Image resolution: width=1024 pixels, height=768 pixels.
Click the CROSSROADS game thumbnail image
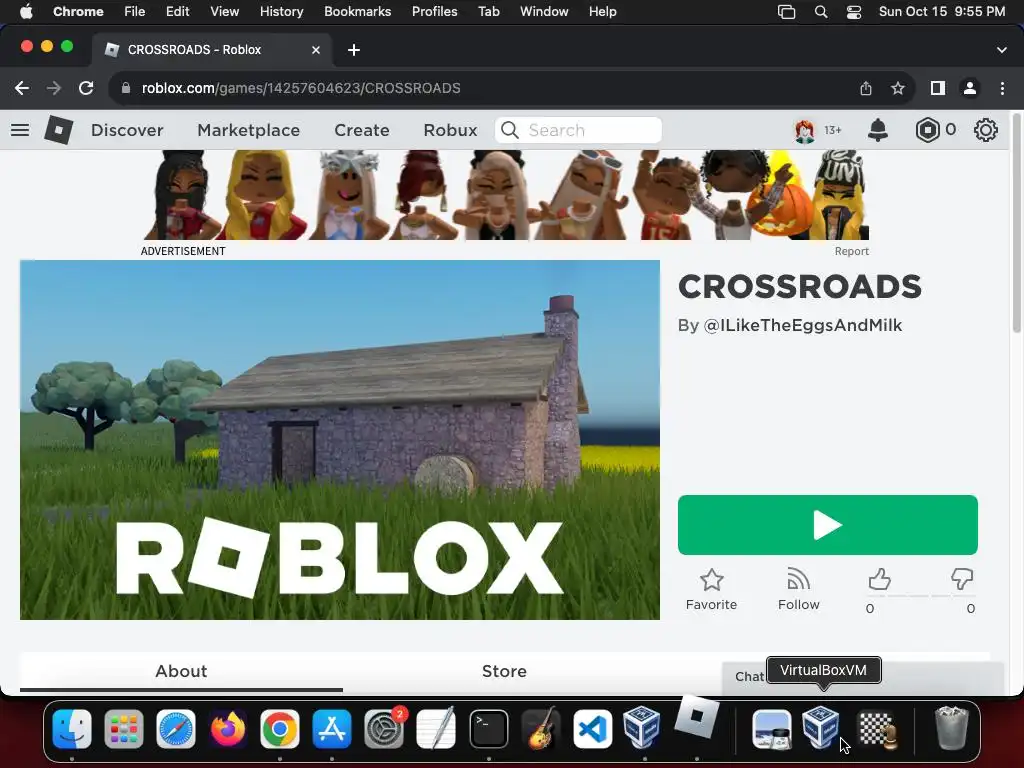point(340,440)
